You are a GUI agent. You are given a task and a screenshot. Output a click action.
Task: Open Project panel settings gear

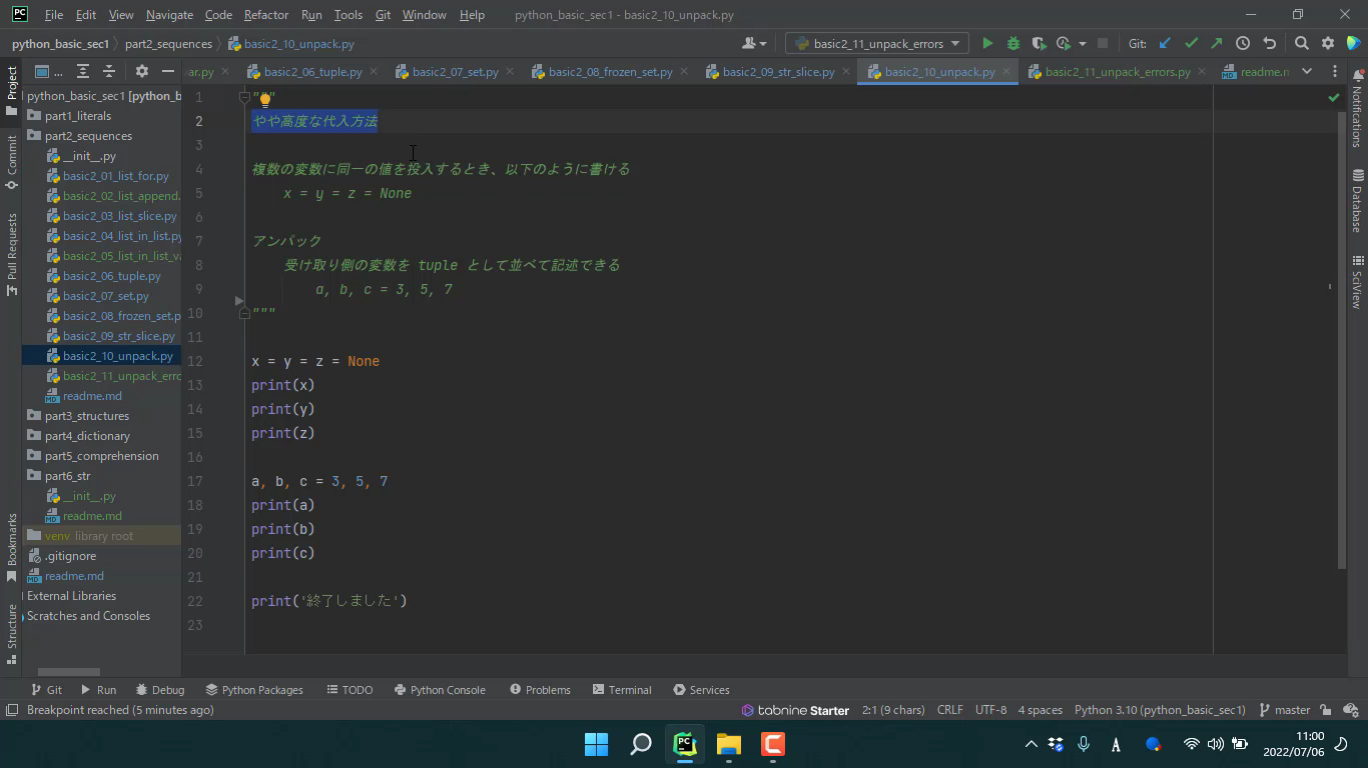click(141, 71)
